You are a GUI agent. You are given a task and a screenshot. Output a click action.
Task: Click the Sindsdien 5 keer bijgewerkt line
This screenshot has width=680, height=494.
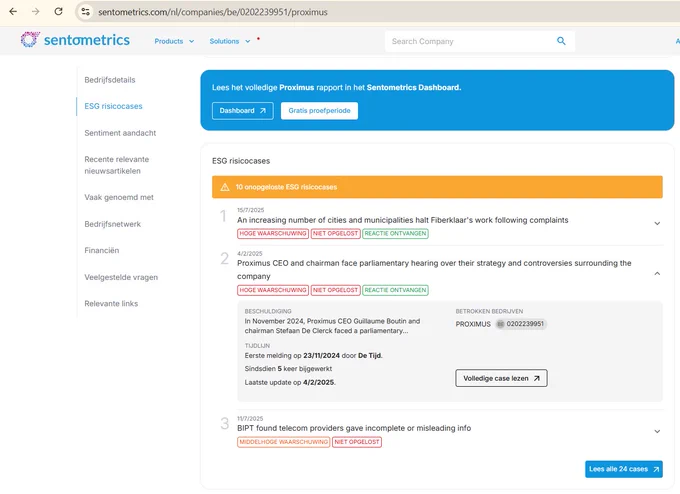288,369
